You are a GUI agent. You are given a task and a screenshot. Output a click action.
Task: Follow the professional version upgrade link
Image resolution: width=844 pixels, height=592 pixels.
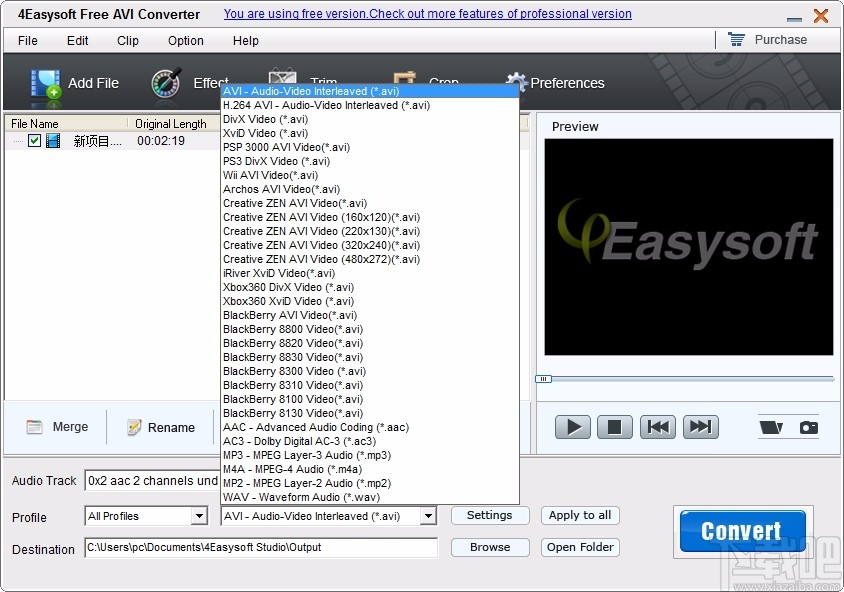pos(427,13)
